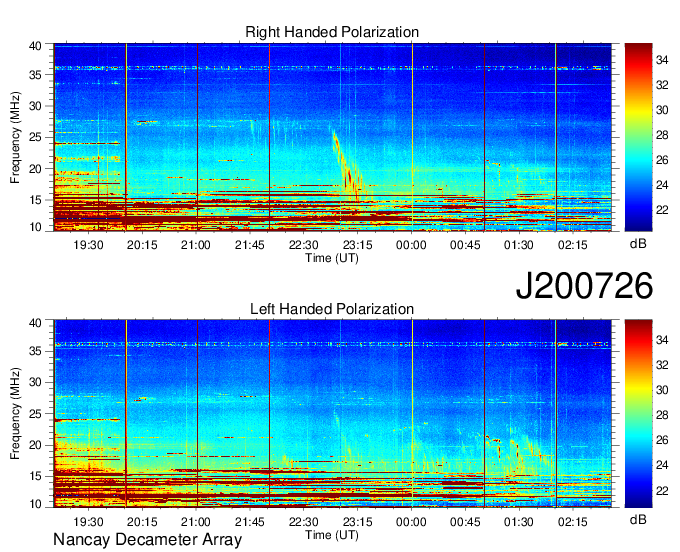This screenshot has height=552, width=680.
Task: Click 22 dB label on Right Handed colorbar
Action: pos(662,210)
